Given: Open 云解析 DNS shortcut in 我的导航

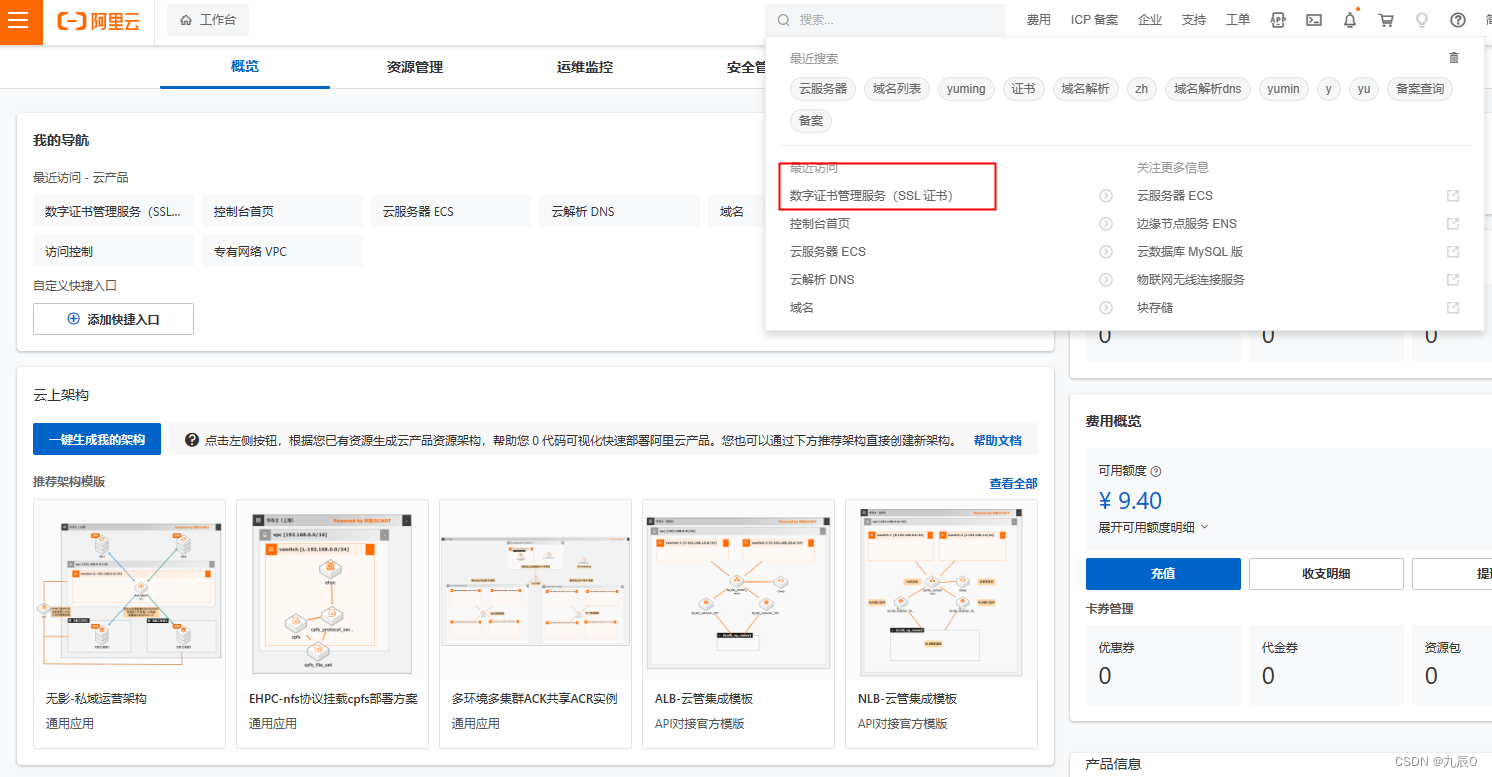Looking at the screenshot, I should (620, 212).
